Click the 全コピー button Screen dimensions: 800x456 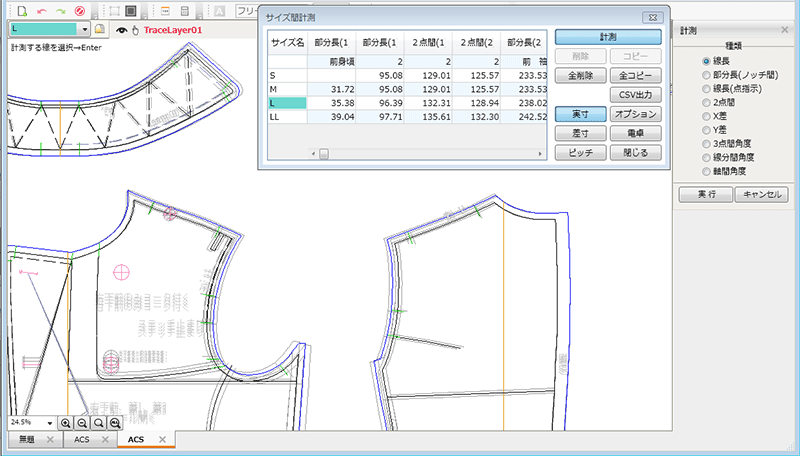coord(636,75)
